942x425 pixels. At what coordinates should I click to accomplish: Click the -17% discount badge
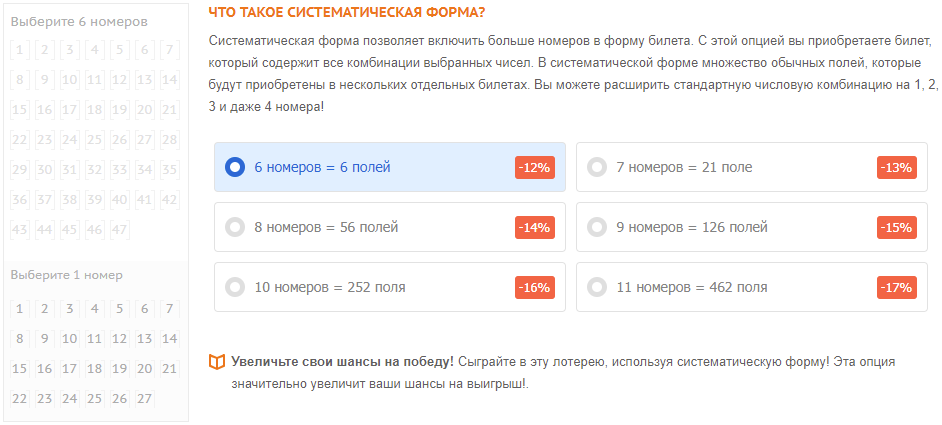[x=897, y=288]
